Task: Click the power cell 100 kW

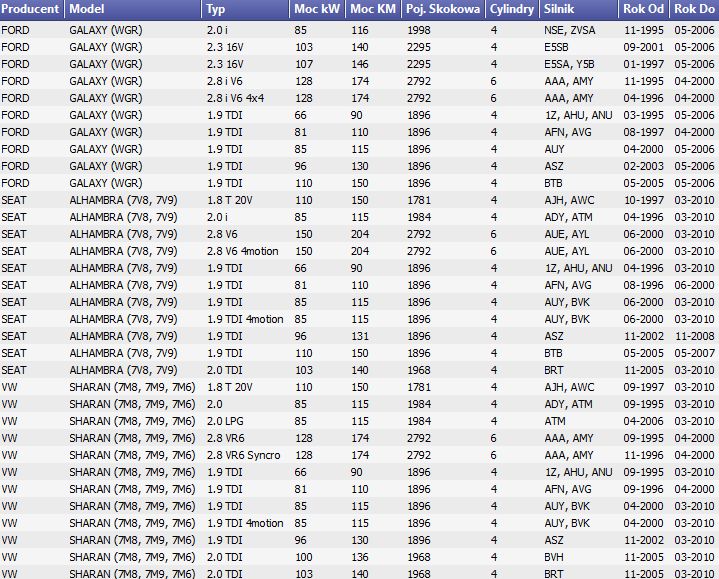Action: 304,557
